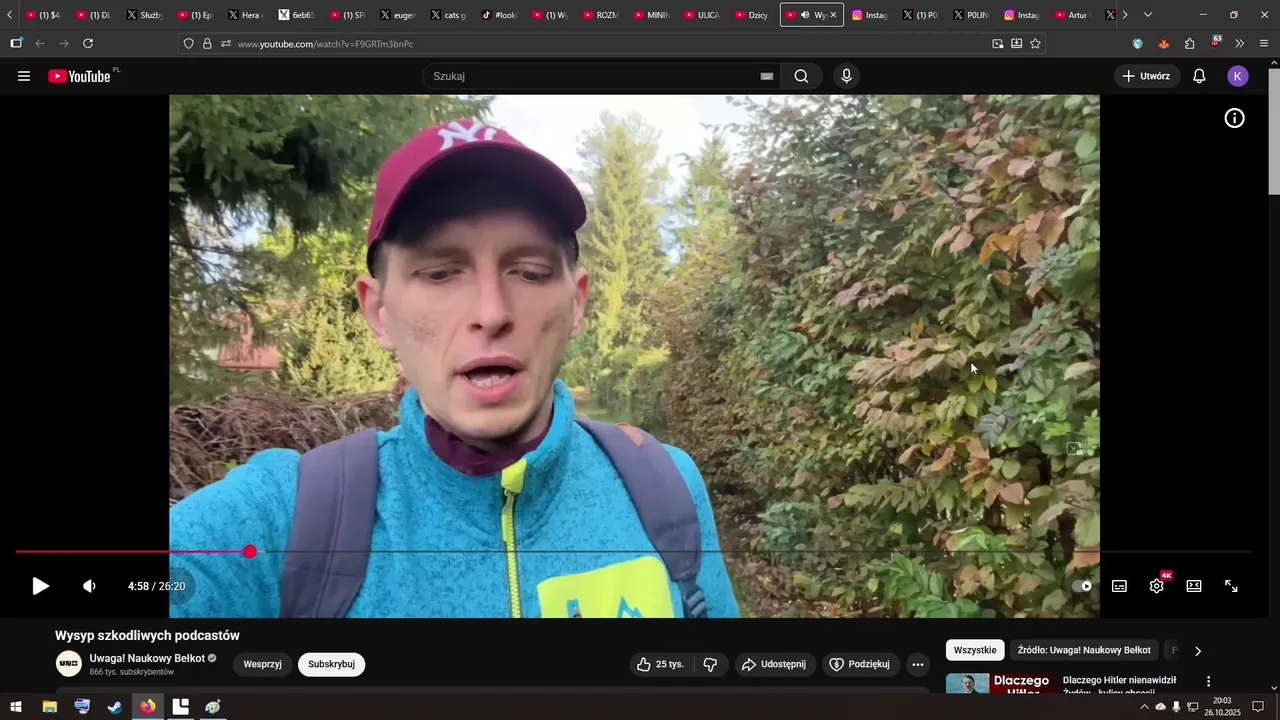Open the extension with red badge

pyautogui.click(x=1215, y=43)
